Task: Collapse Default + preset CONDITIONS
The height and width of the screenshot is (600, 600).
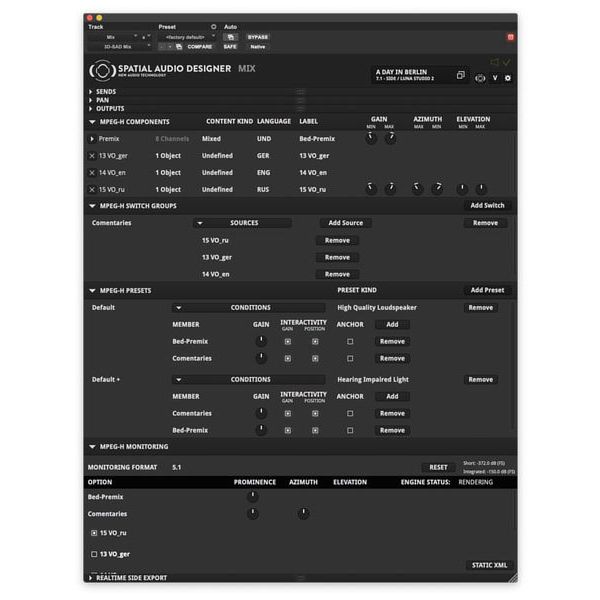Action: tap(178, 380)
